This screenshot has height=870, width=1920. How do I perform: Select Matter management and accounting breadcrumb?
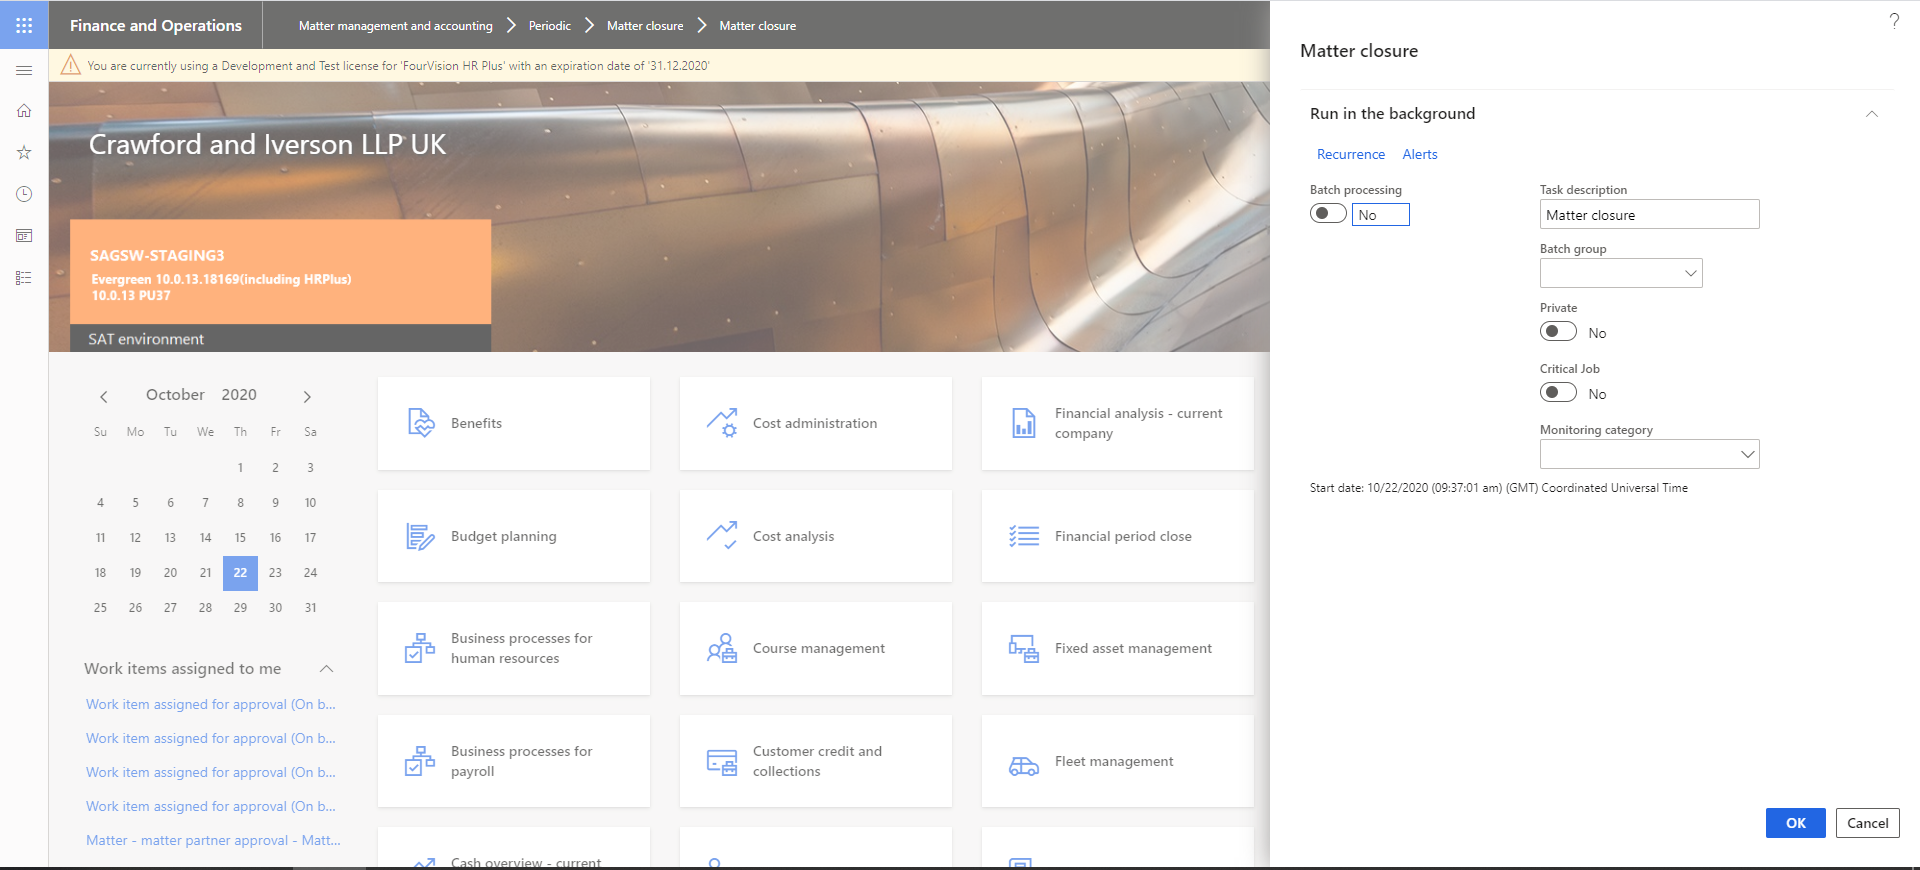point(396,26)
